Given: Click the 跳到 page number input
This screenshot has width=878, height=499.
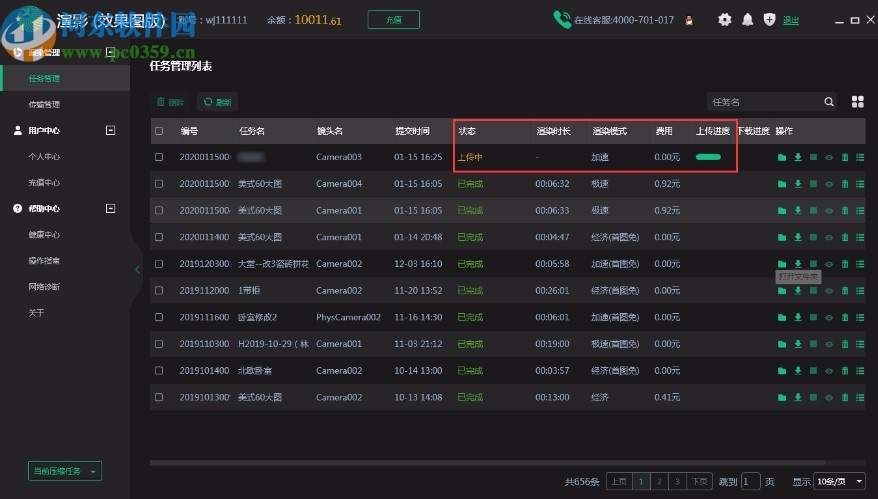Looking at the screenshot, I should tap(750, 482).
